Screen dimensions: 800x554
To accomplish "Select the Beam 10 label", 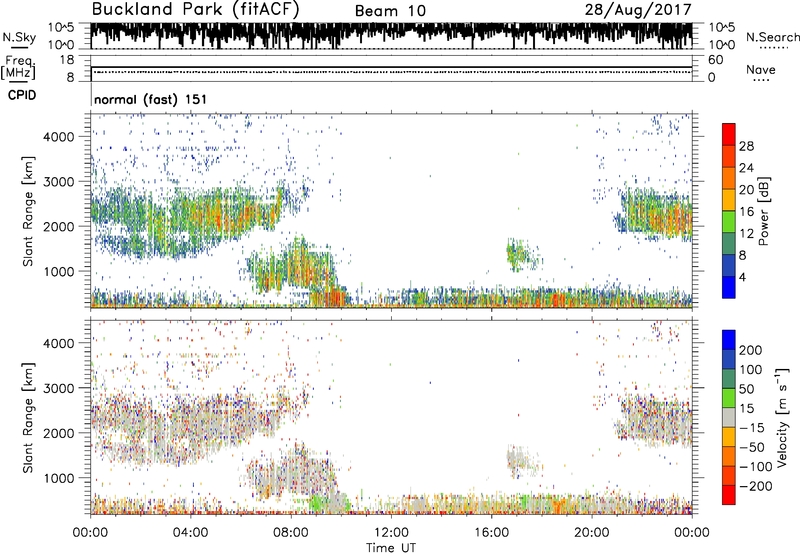I will click(390, 11).
